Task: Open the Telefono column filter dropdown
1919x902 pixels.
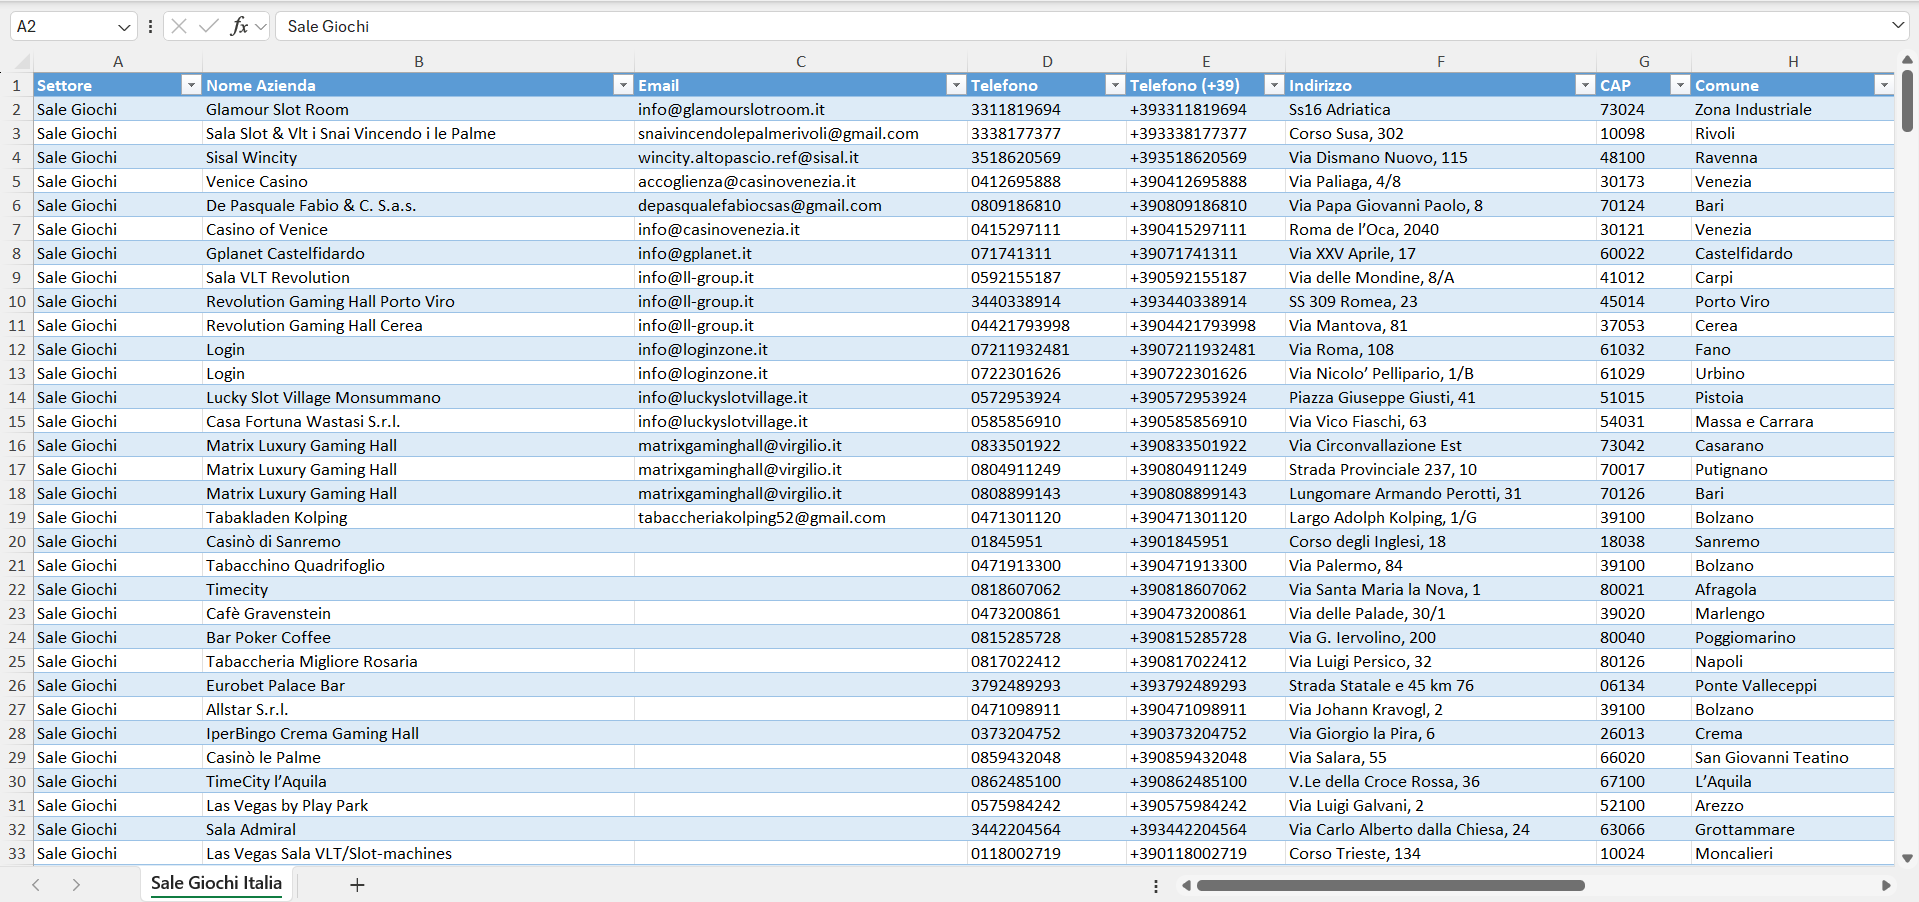Action: 1115,85
